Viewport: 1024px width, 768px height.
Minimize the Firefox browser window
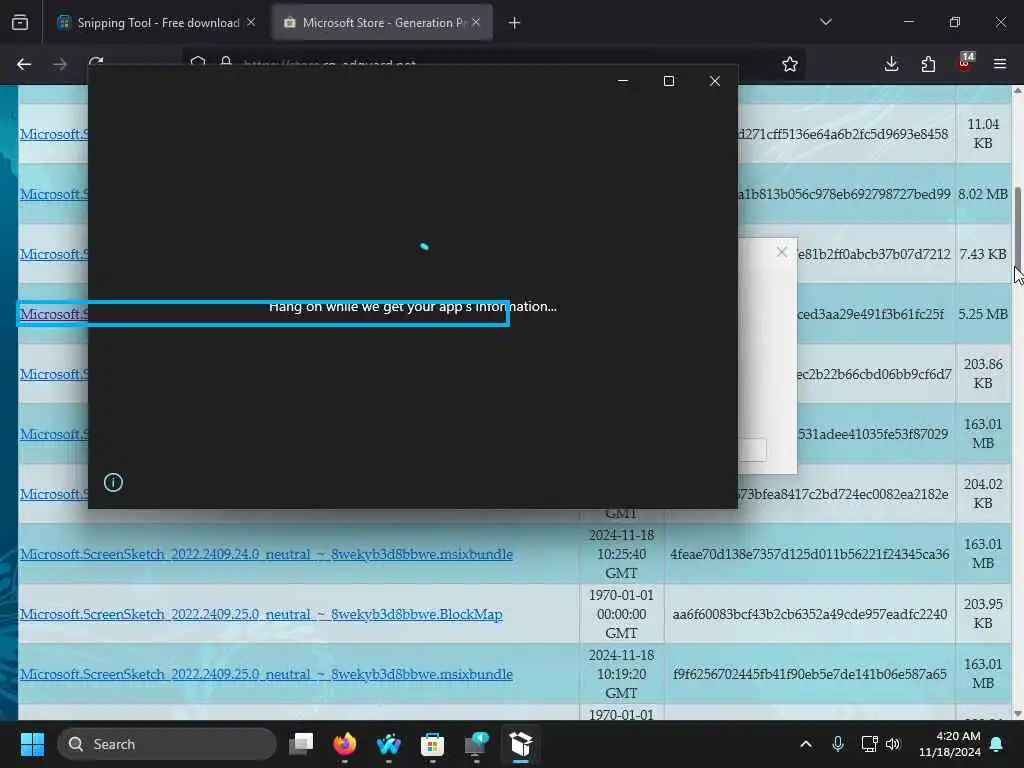point(908,22)
